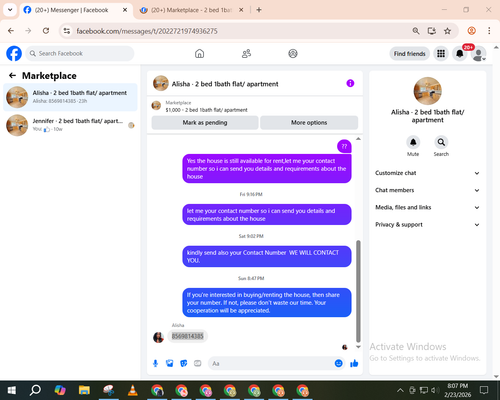Click the Search Facebook field
Screen dimensions: 500x400
80,54
